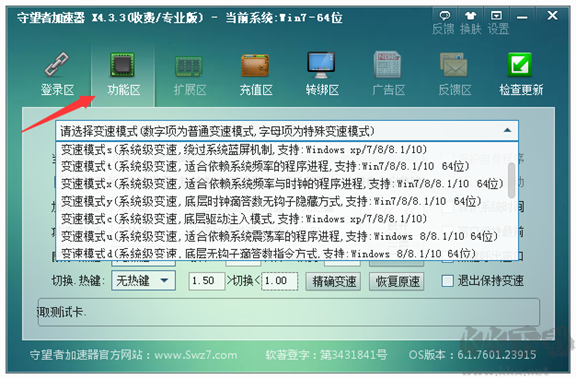Click the www.Swz7.com website text

coord(196,355)
